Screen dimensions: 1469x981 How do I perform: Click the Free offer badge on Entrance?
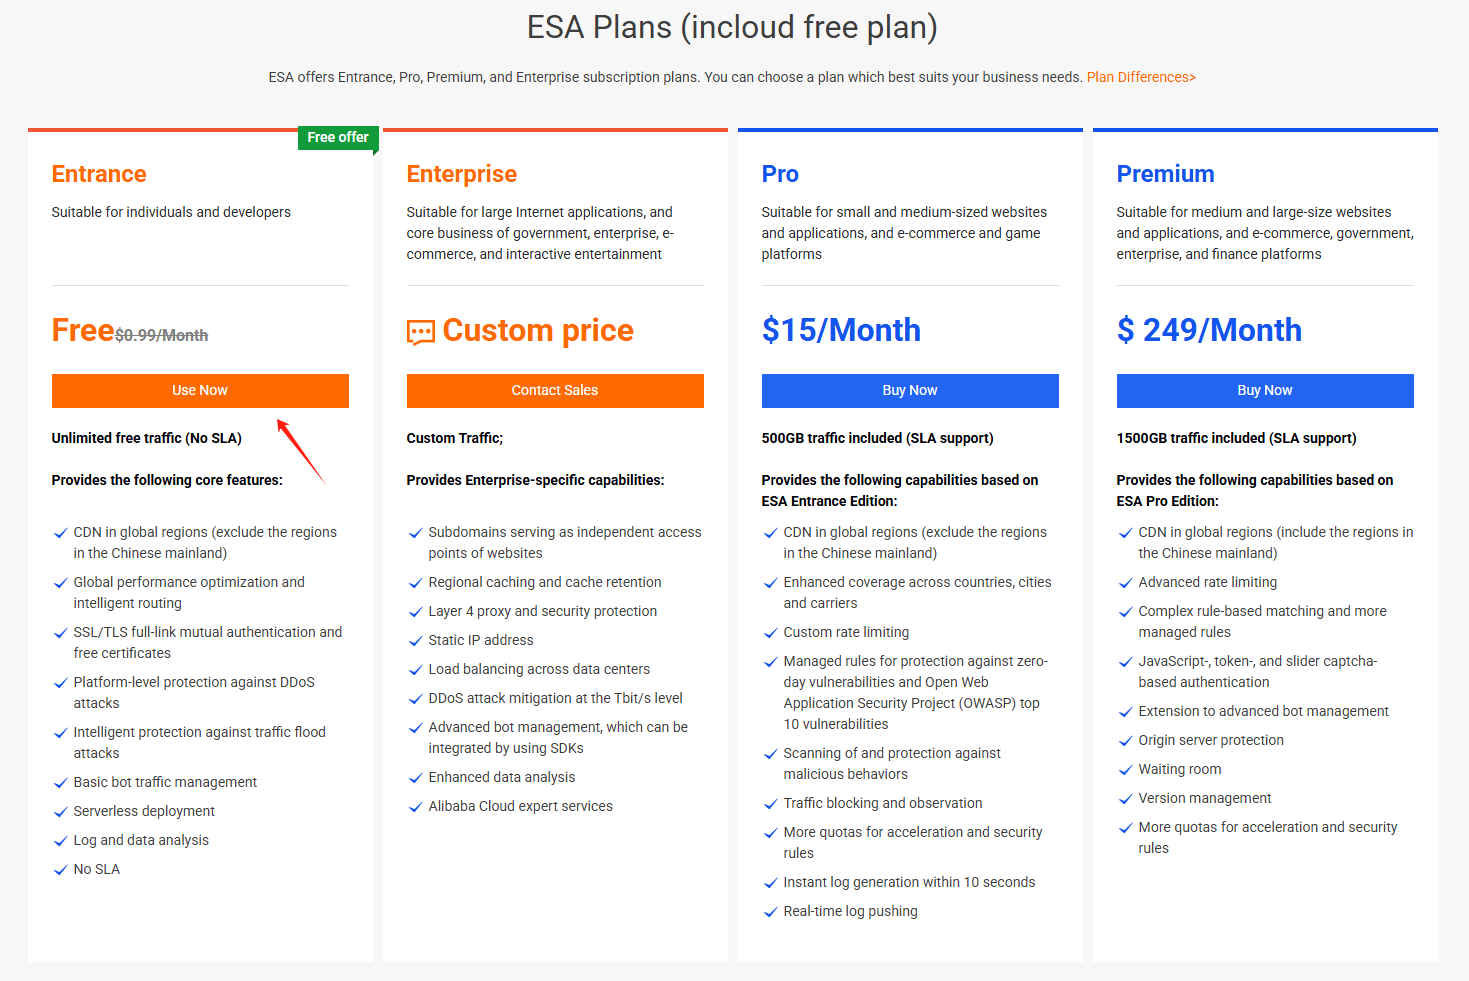tap(338, 138)
